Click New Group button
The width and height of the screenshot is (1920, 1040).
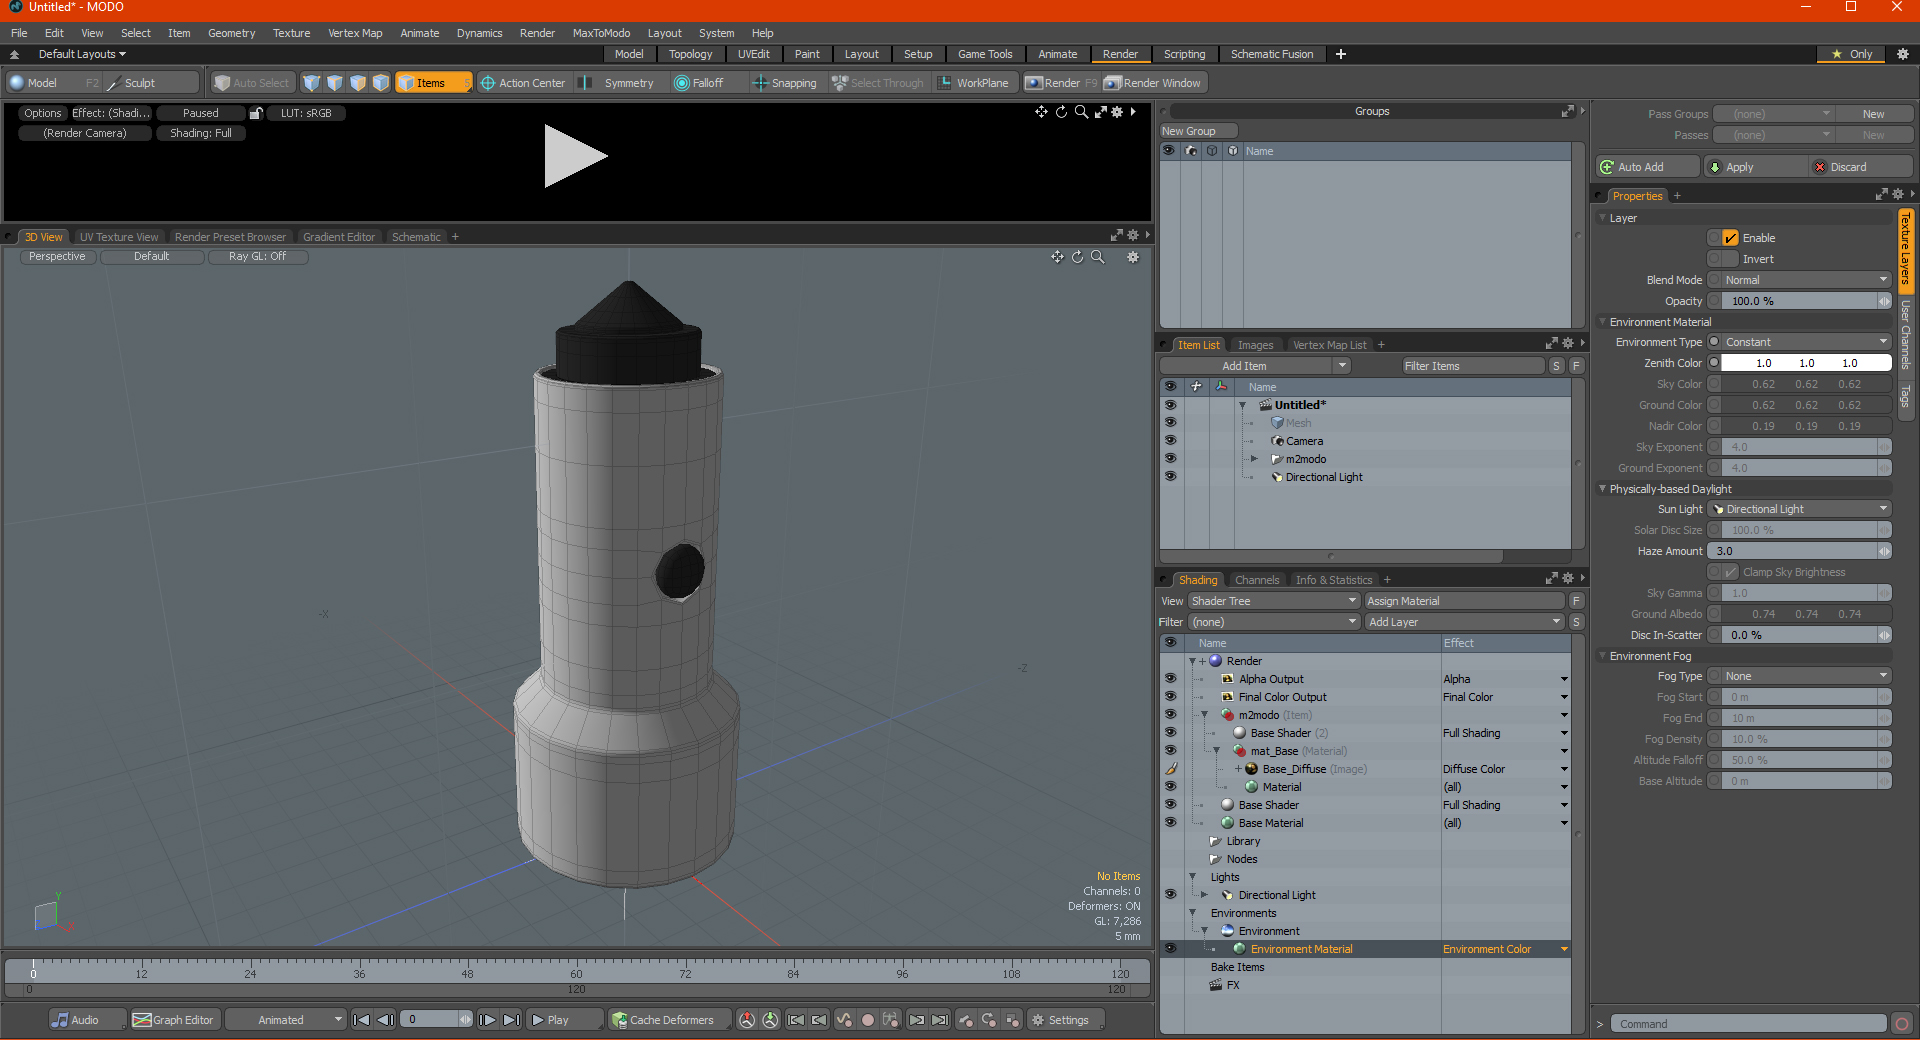coord(1198,131)
